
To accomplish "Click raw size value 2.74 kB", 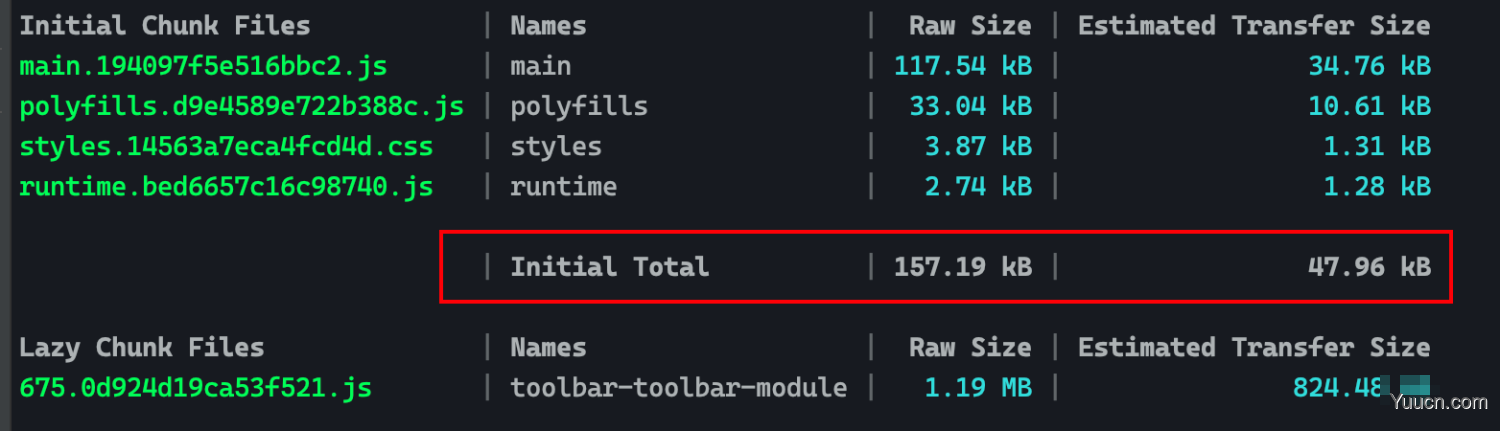I will coord(978,187).
